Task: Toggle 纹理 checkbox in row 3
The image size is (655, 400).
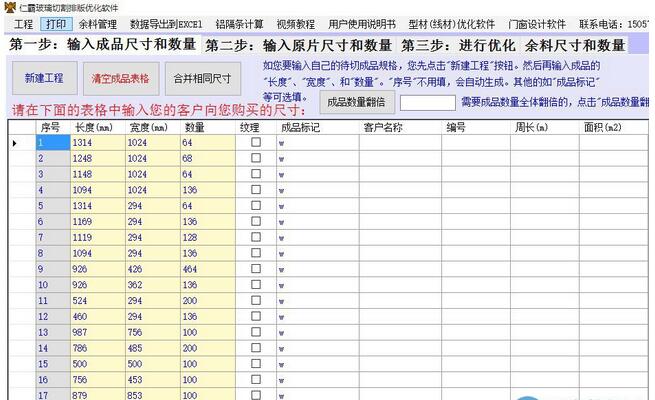Action: pos(256,174)
